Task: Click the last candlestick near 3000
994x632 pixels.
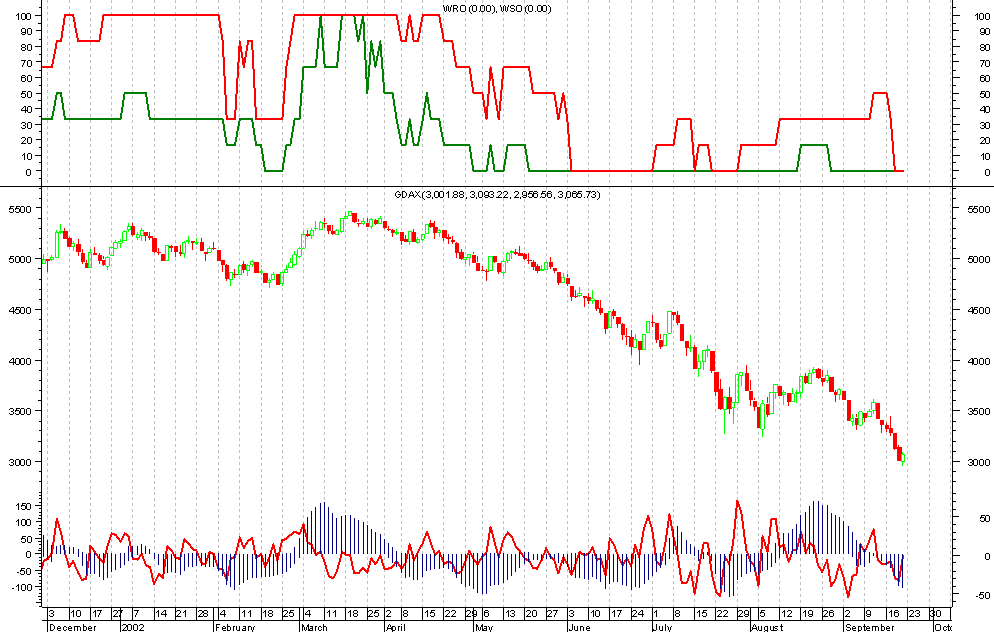Action: click(904, 458)
